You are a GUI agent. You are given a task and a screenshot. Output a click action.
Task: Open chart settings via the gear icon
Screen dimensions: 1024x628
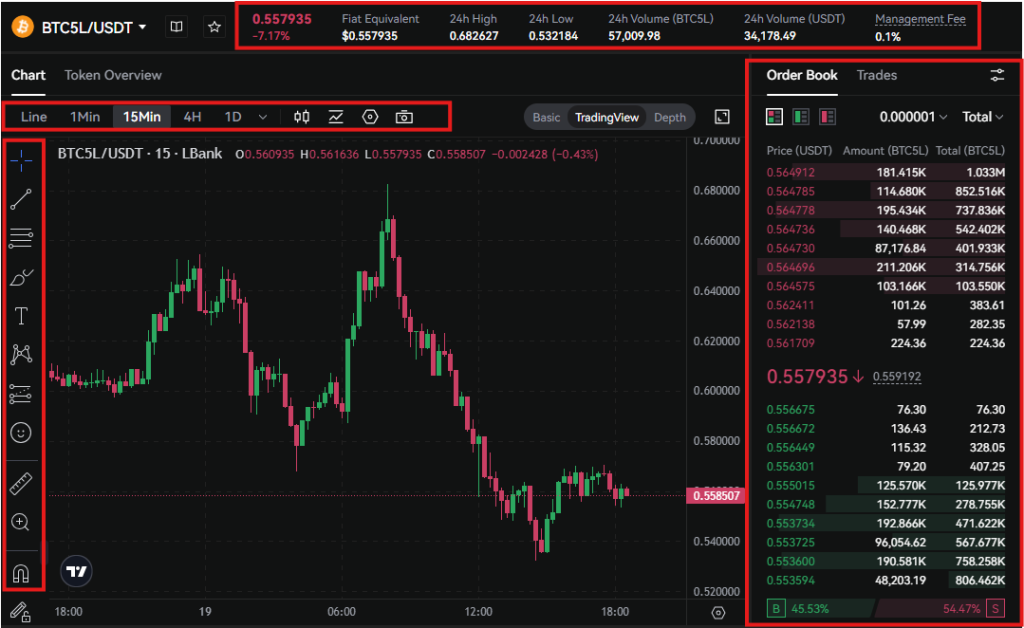pyautogui.click(x=369, y=117)
